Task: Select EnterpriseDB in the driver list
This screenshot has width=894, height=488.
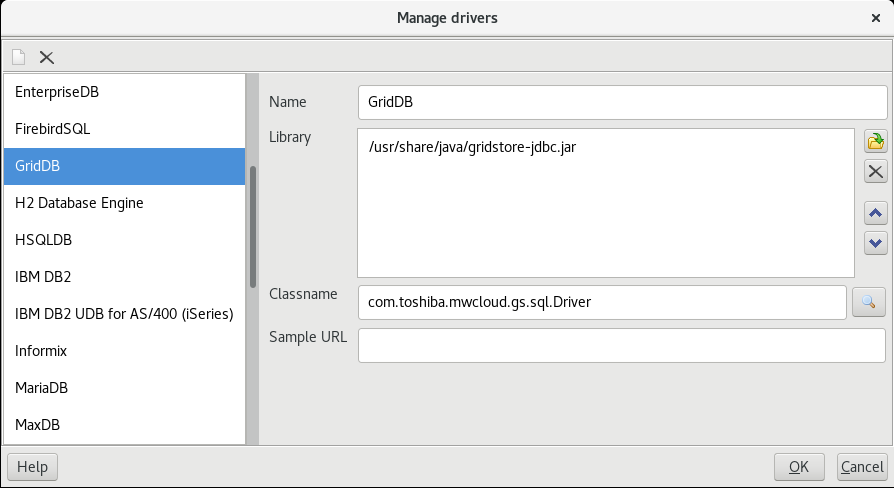Action: [x=57, y=92]
